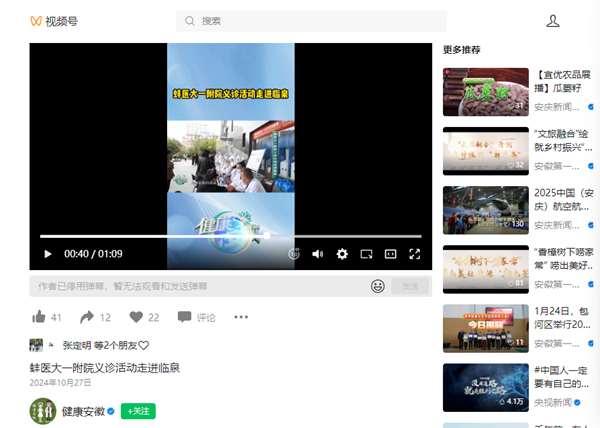
Task: Play the video with the play button
Action: (48, 254)
